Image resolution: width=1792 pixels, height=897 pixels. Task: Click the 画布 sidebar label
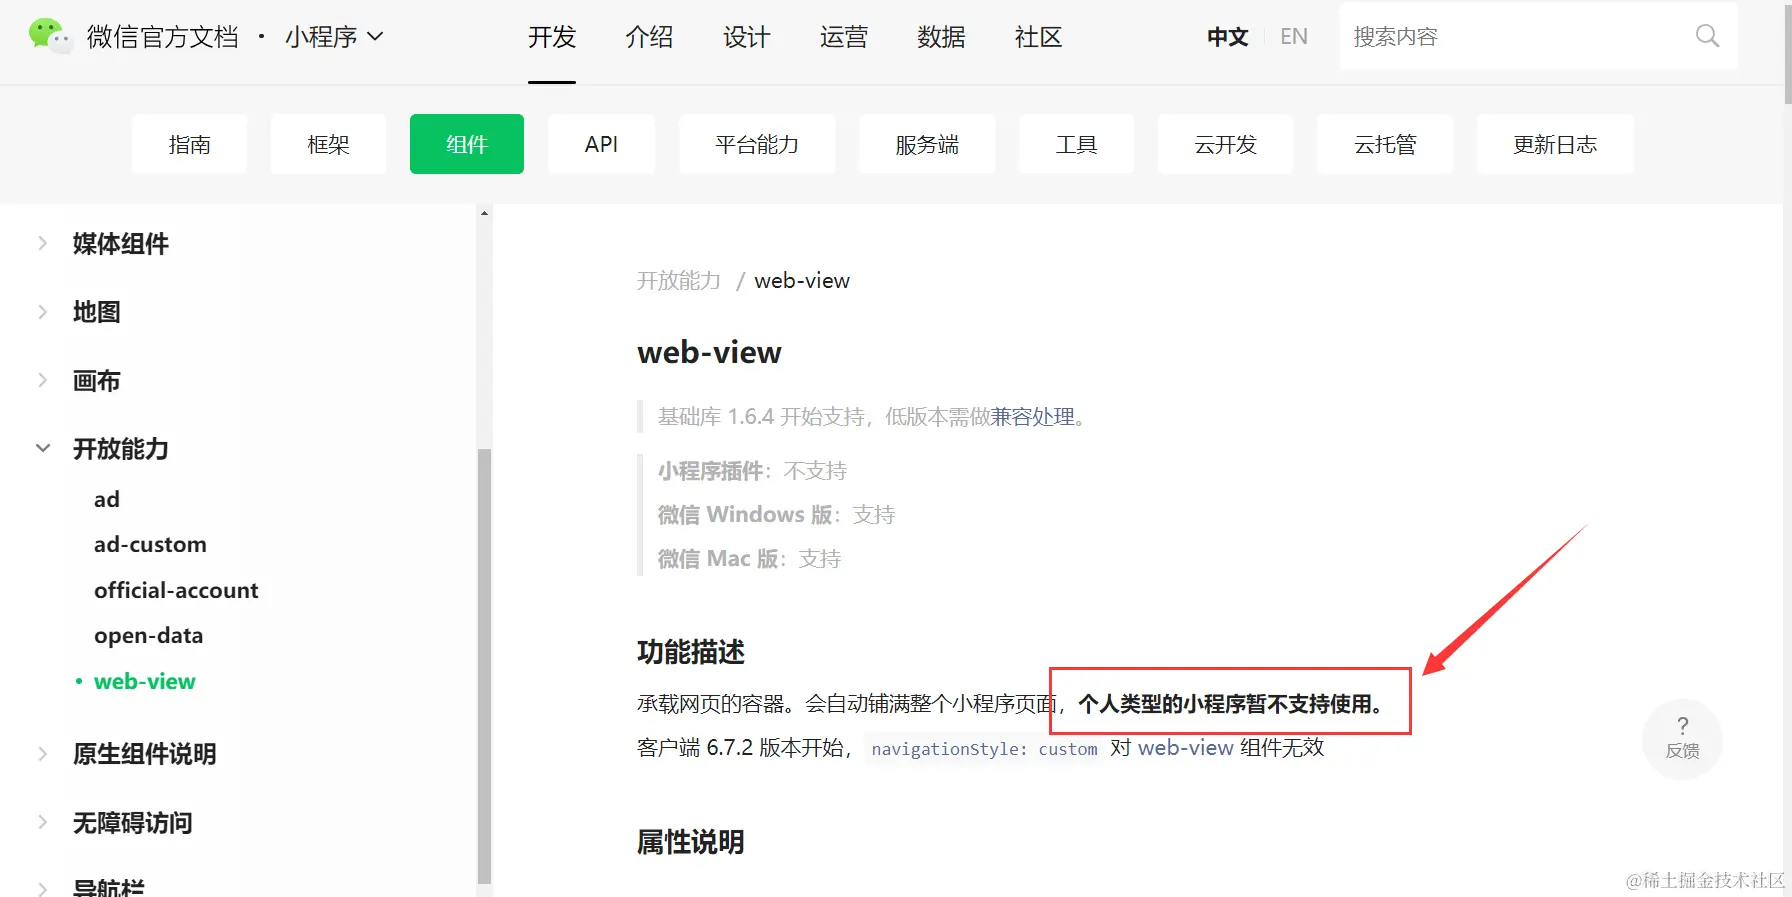[96, 380]
